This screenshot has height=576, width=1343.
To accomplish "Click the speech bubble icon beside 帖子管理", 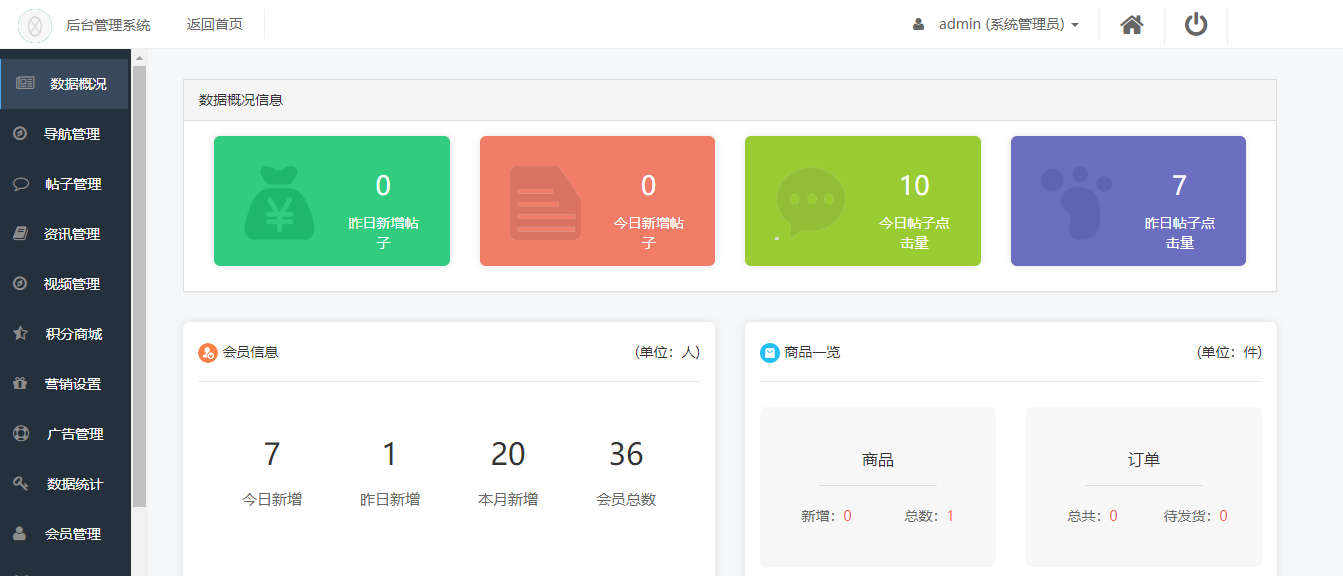I will (x=20, y=184).
